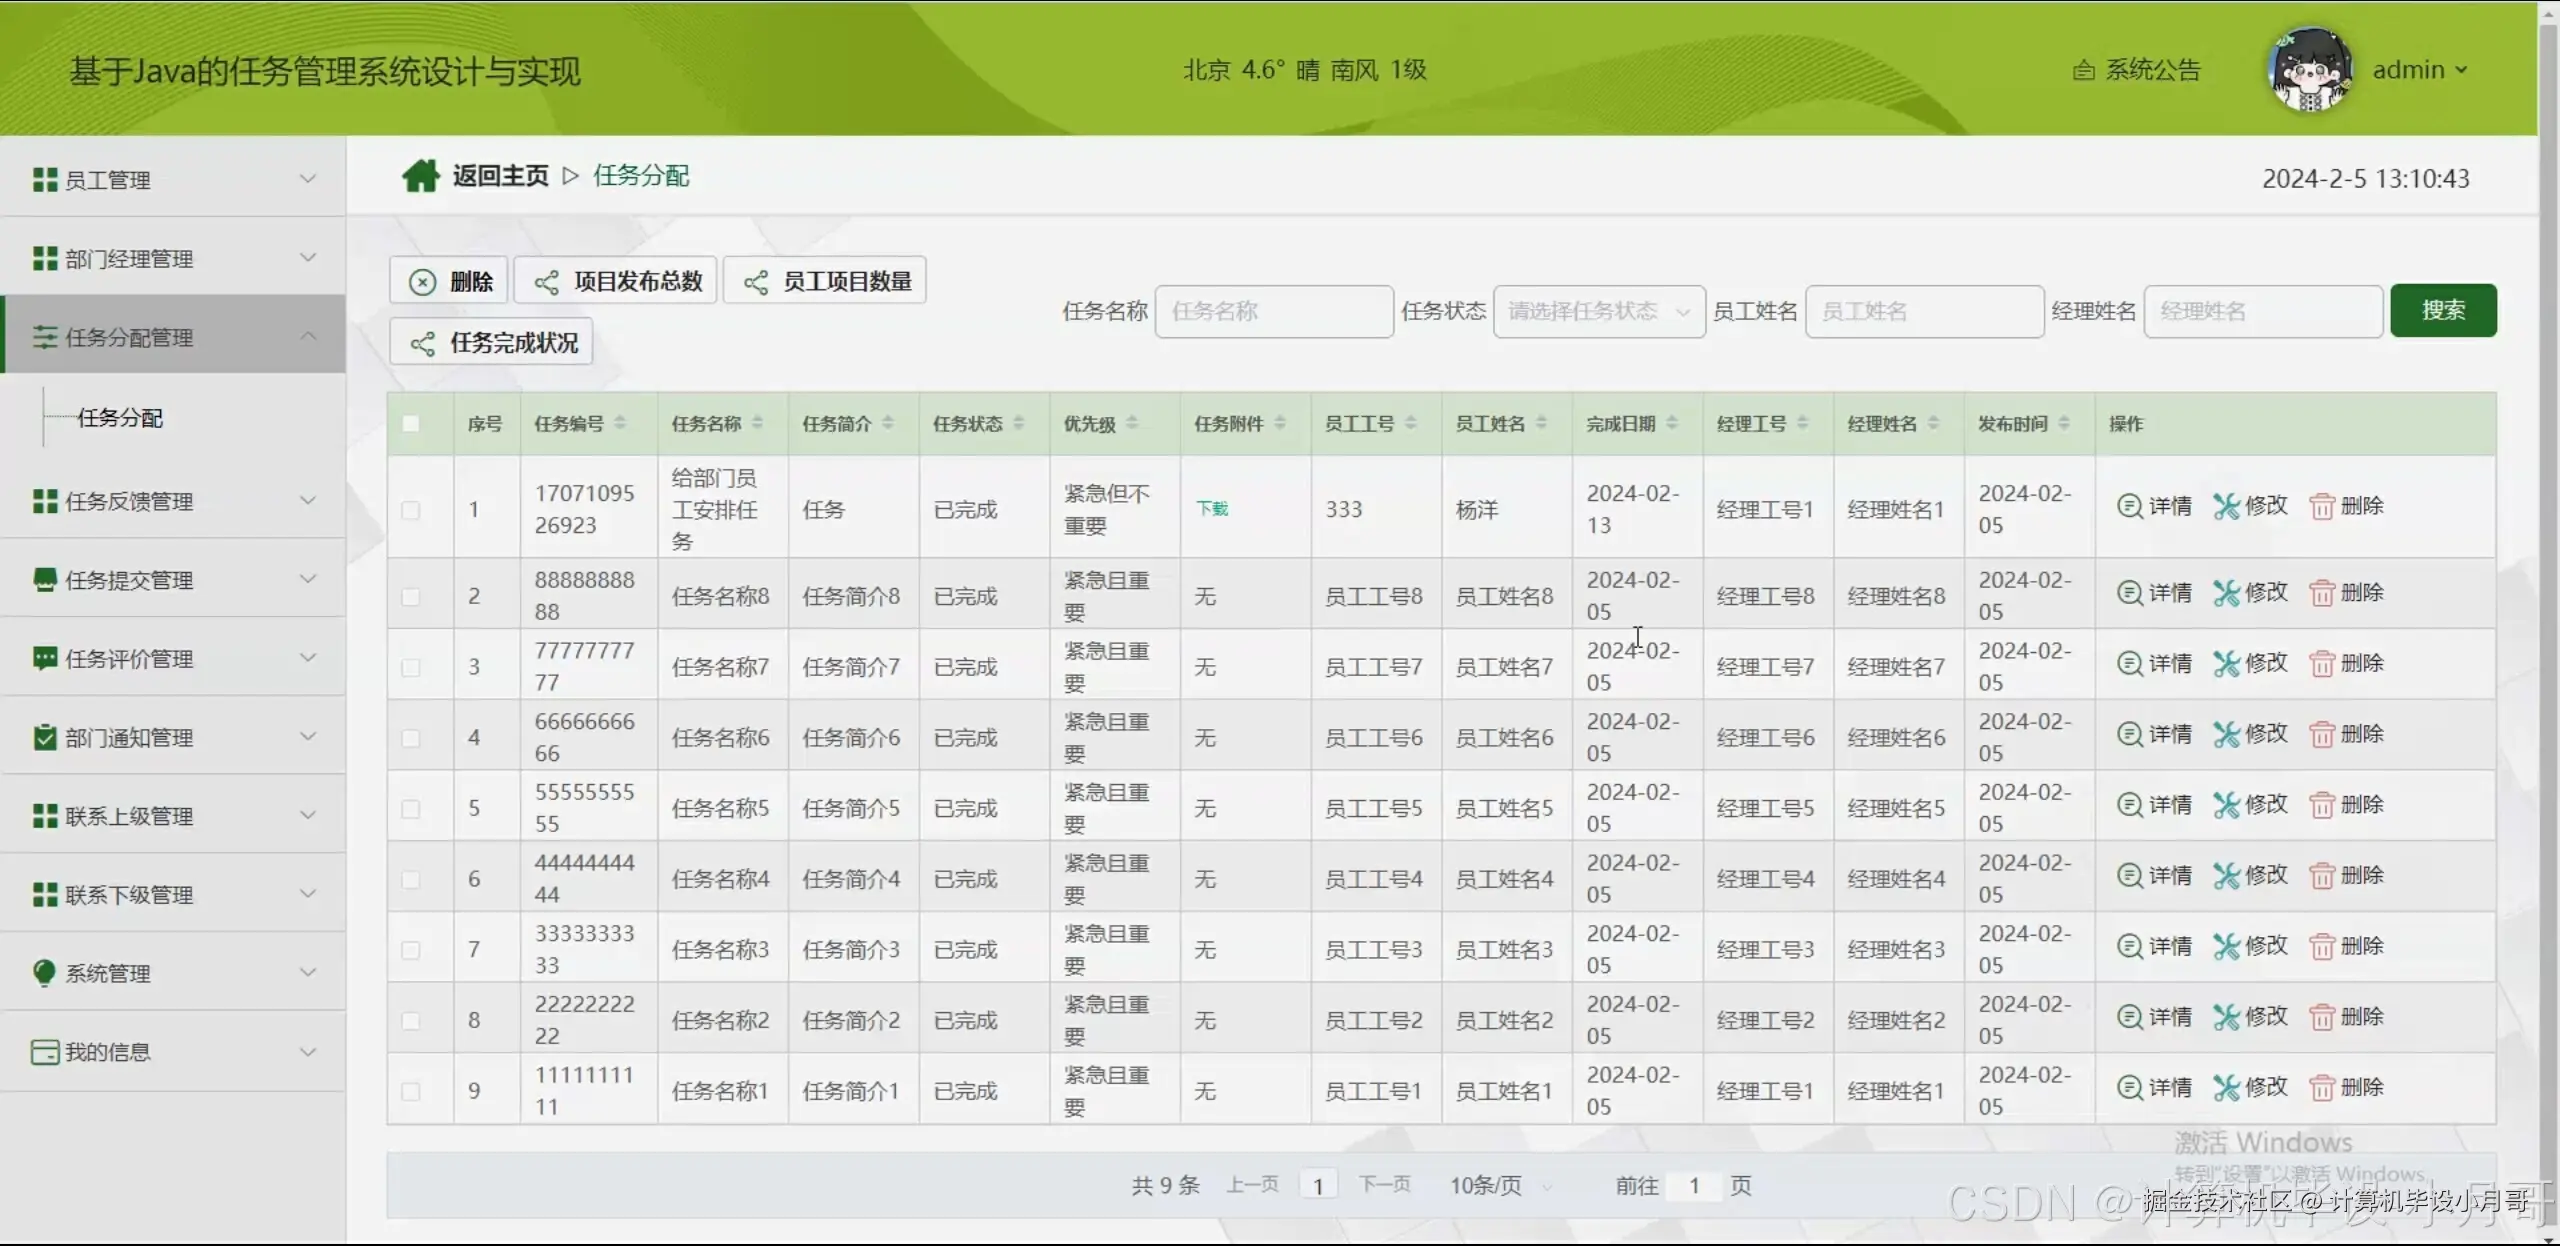This screenshot has height=1246, width=2560.
Task: Click the 搜索 search button
Action: click(x=2443, y=310)
